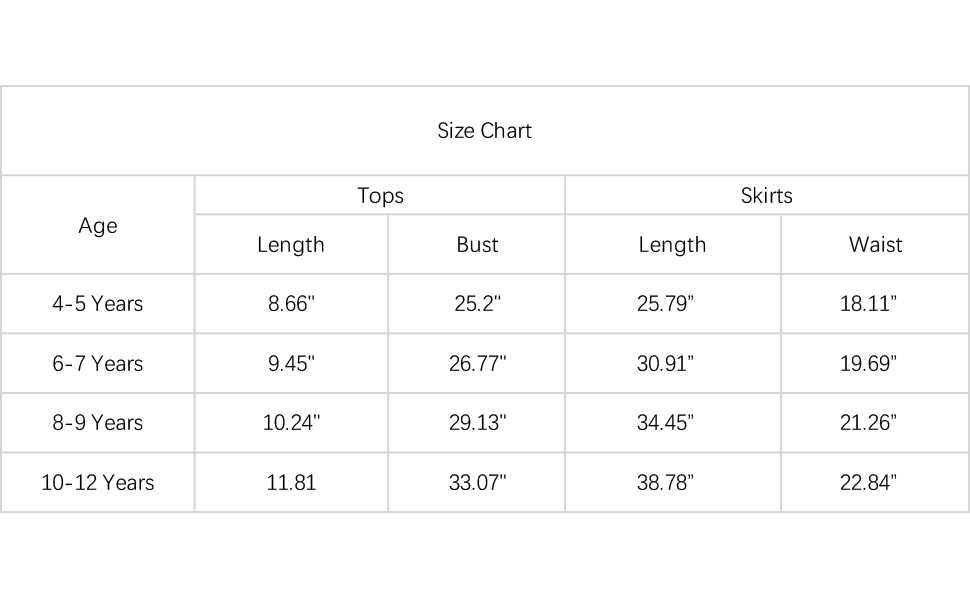Select the 10-12 Years row label
Image resolution: width=970 pixels, height=600 pixels.
coord(98,483)
